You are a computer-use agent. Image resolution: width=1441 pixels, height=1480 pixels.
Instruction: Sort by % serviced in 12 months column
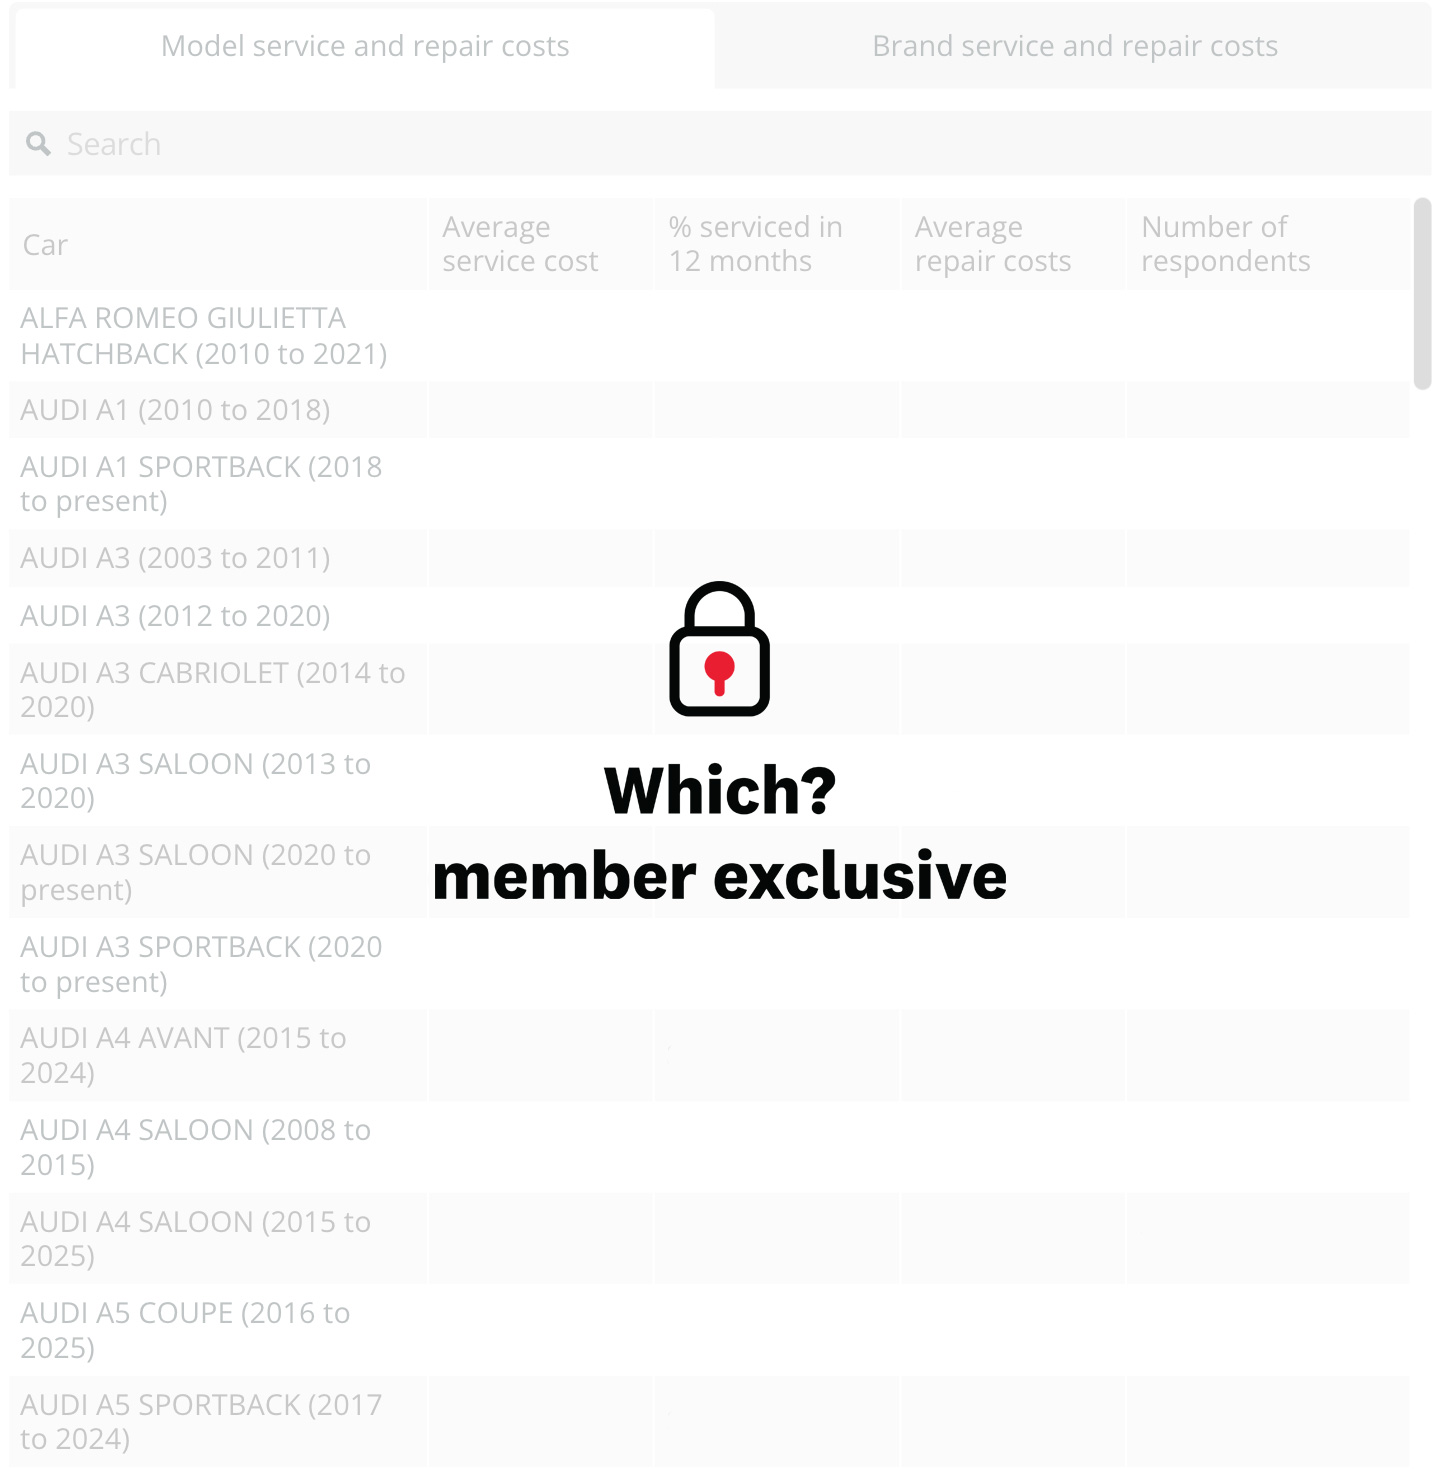click(757, 244)
